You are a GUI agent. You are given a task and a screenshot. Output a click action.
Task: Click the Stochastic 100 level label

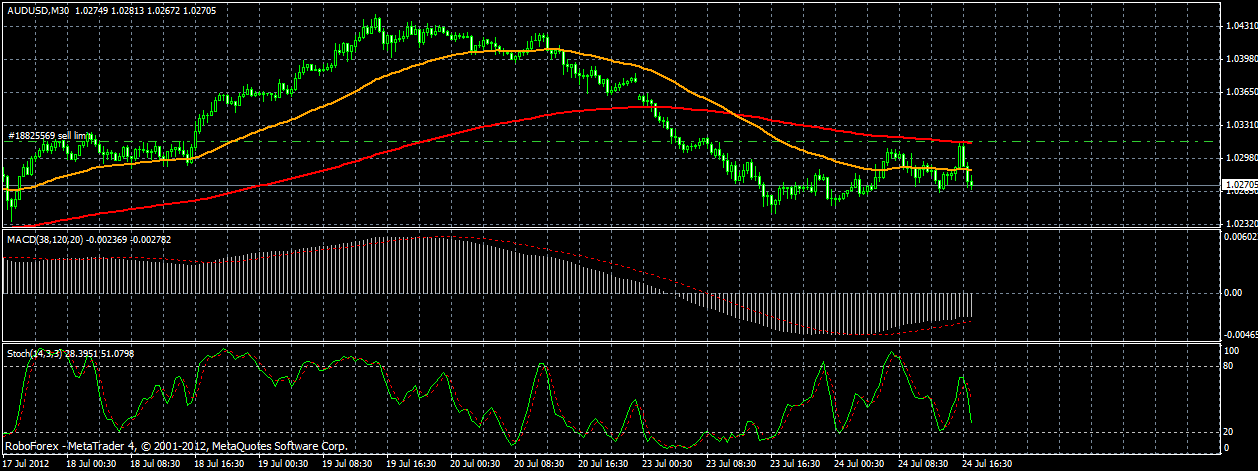[x=1232, y=350]
